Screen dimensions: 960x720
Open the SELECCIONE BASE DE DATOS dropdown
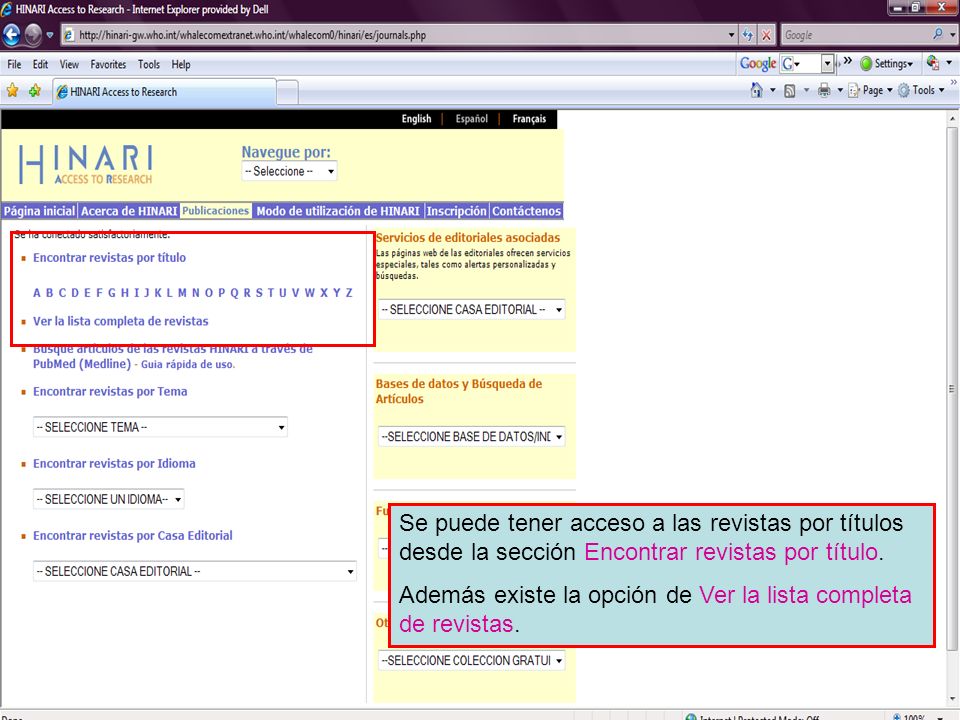(471, 437)
